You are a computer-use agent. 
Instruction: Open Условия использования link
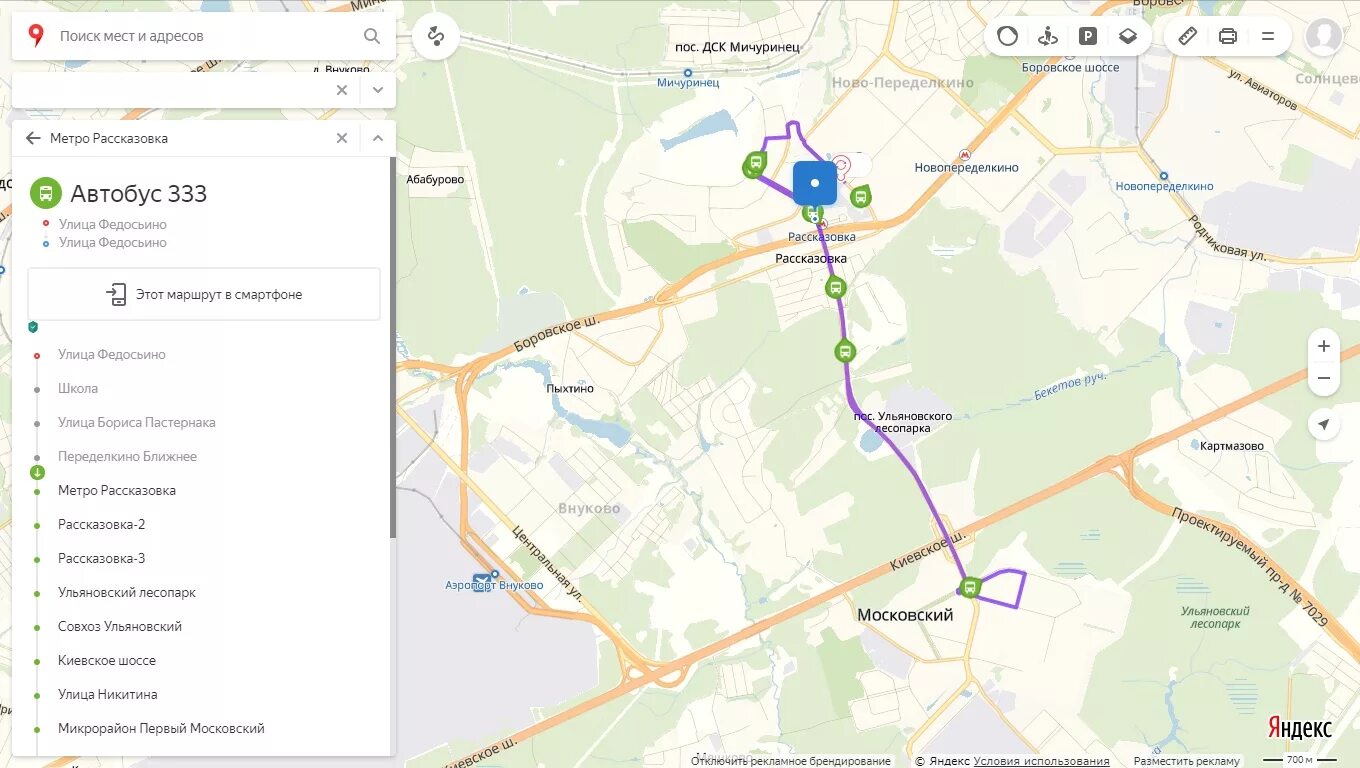click(x=1041, y=761)
